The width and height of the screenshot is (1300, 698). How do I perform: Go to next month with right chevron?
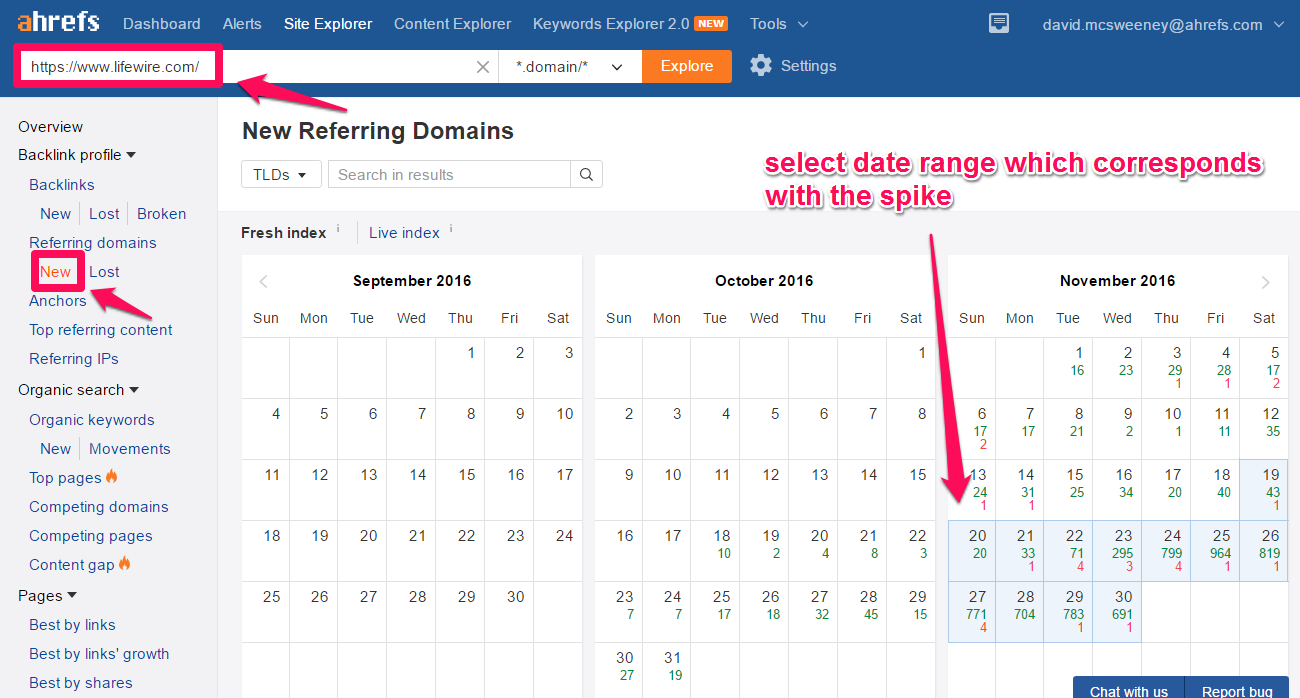(1265, 282)
